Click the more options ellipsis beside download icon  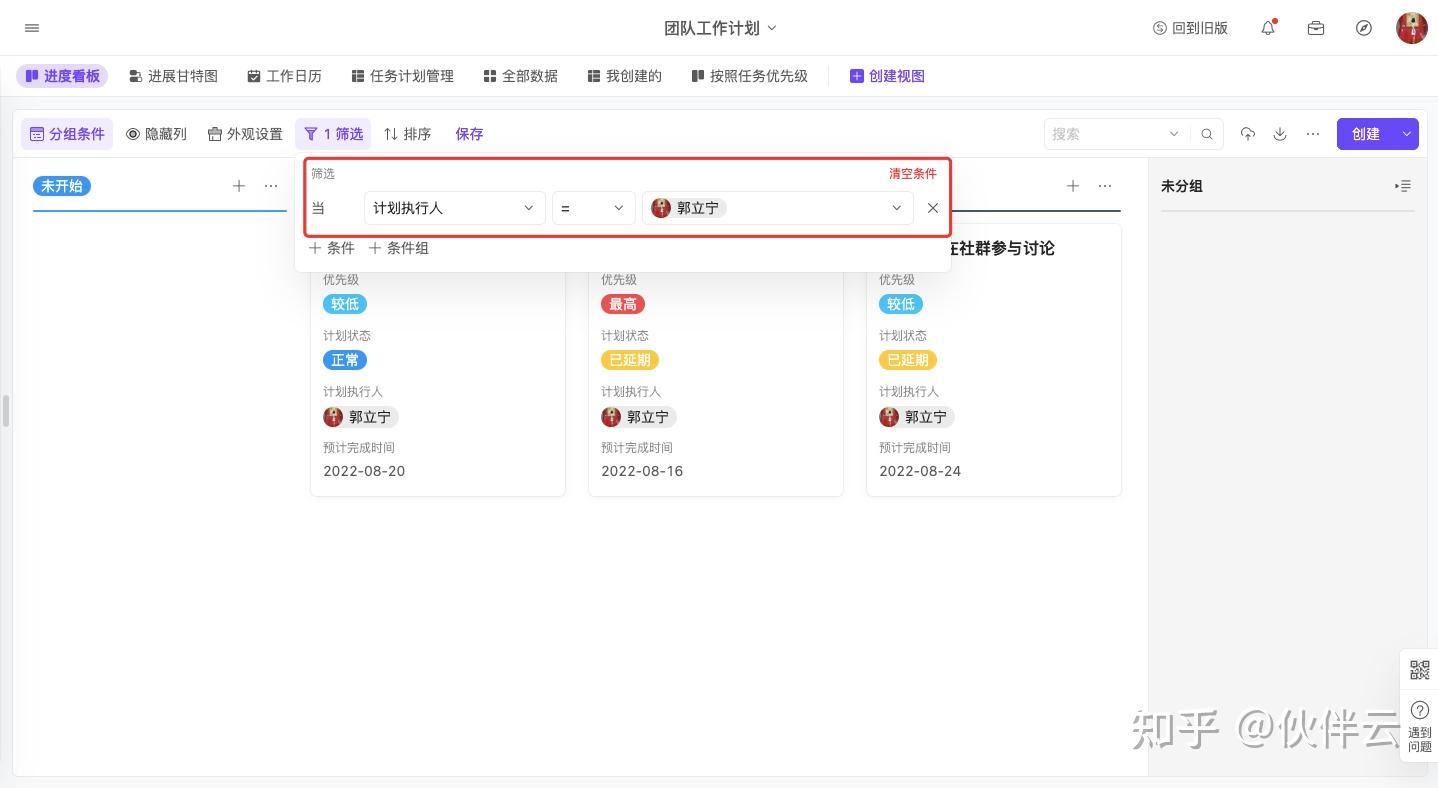(x=1313, y=133)
